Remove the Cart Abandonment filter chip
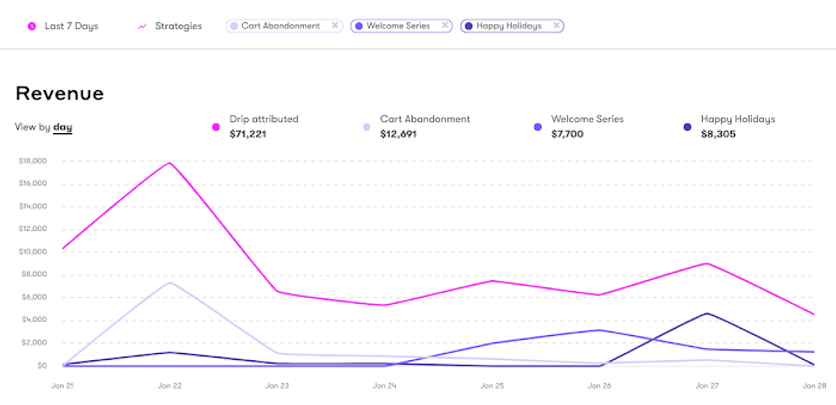Viewport: 836px width, 405px height. (x=335, y=25)
